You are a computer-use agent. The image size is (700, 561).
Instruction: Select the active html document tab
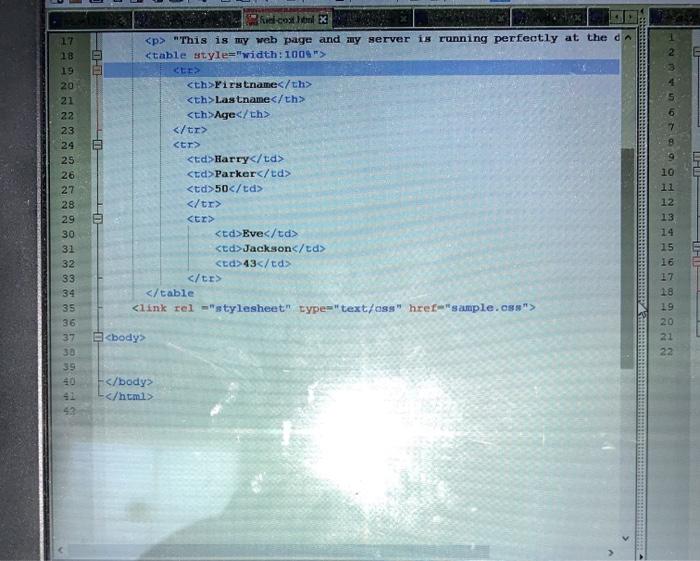(x=288, y=20)
